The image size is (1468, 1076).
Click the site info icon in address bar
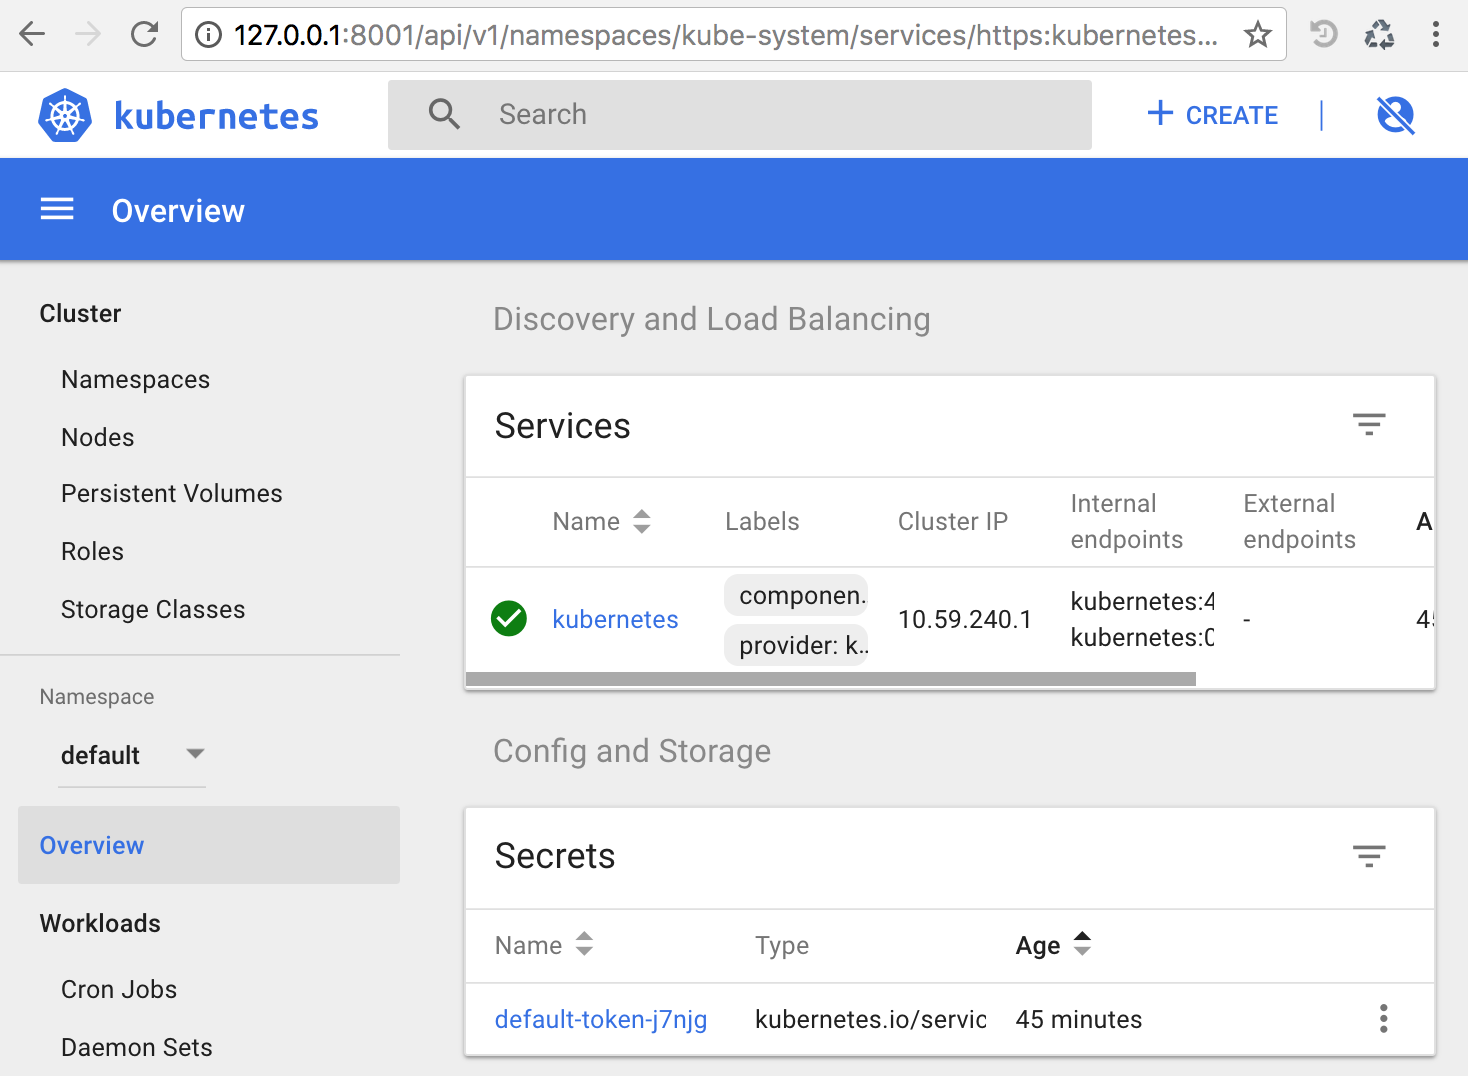[208, 35]
